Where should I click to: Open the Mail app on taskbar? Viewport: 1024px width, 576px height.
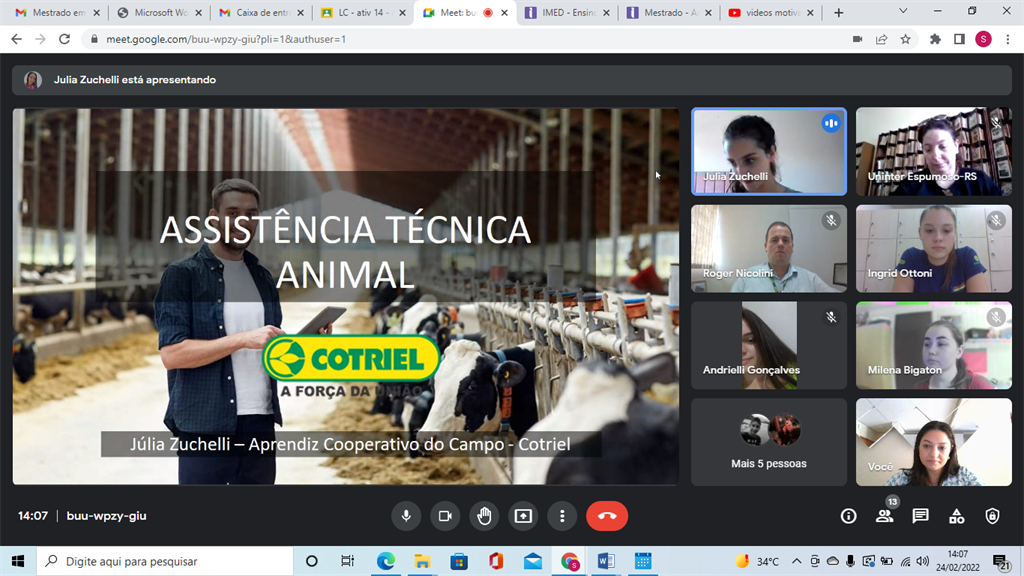533,561
